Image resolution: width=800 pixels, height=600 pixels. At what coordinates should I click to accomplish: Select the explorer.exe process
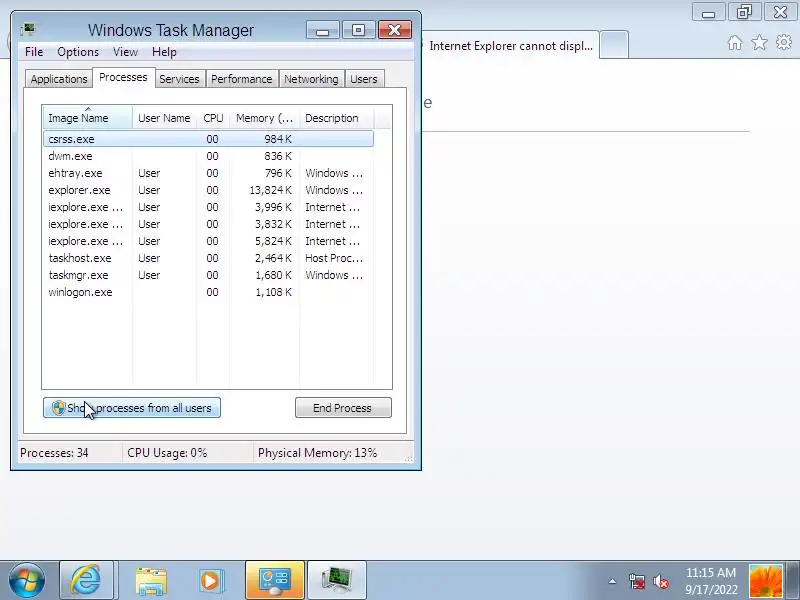208,190
